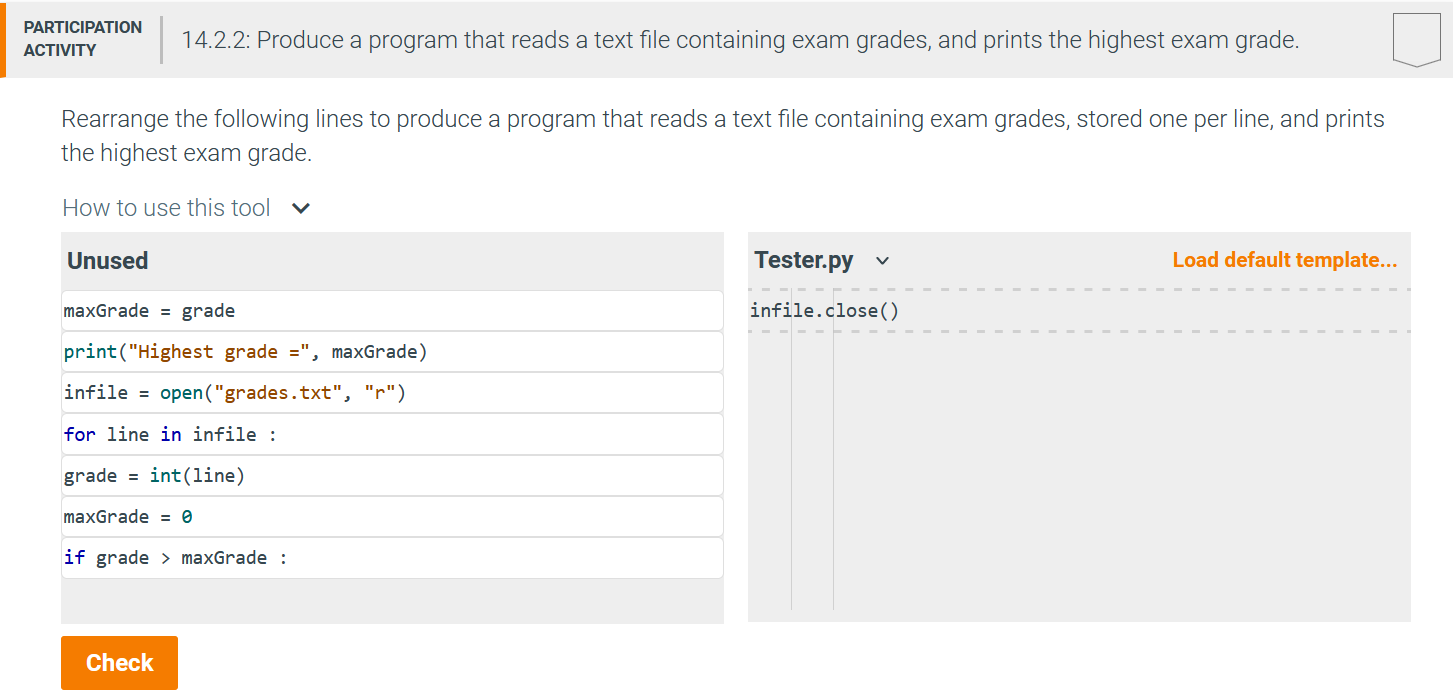Select the print Highest grade line
The image size is (1453, 700).
point(392,351)
